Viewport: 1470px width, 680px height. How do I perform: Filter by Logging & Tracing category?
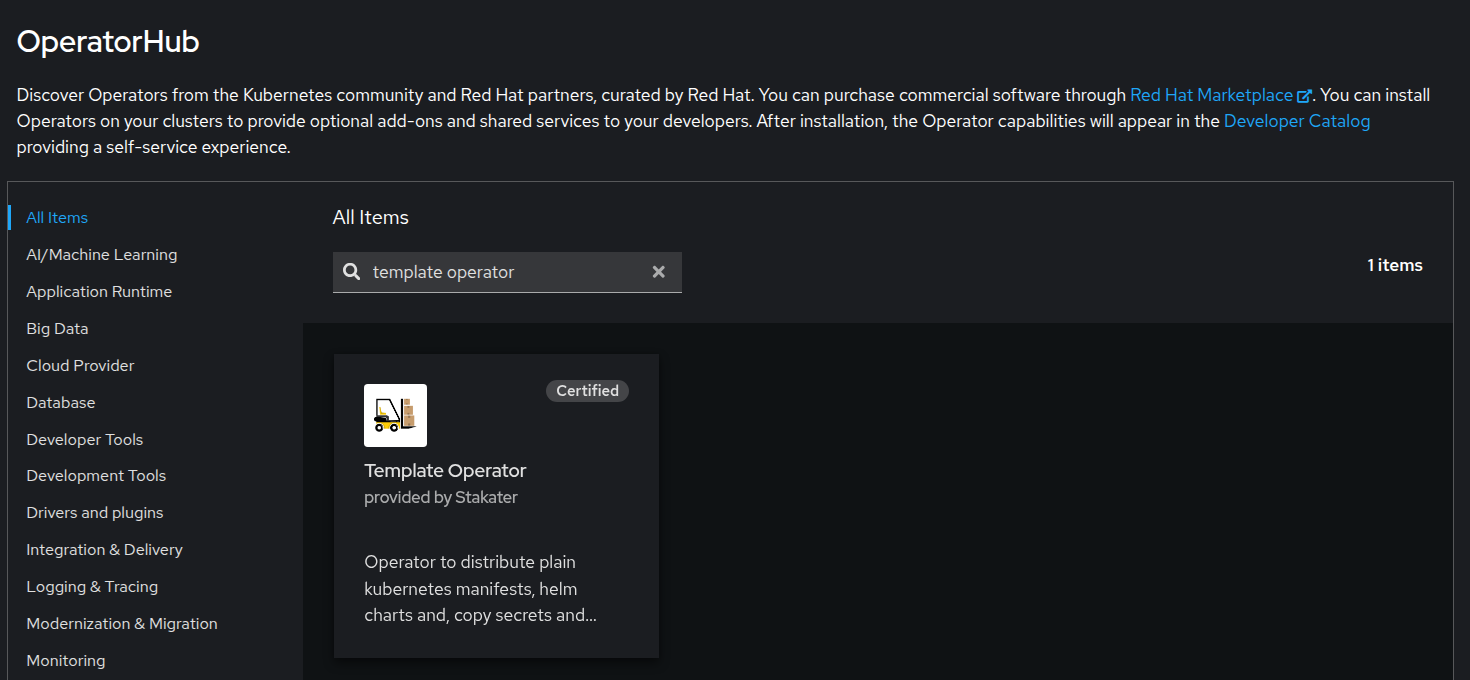(x=92, y=587)
